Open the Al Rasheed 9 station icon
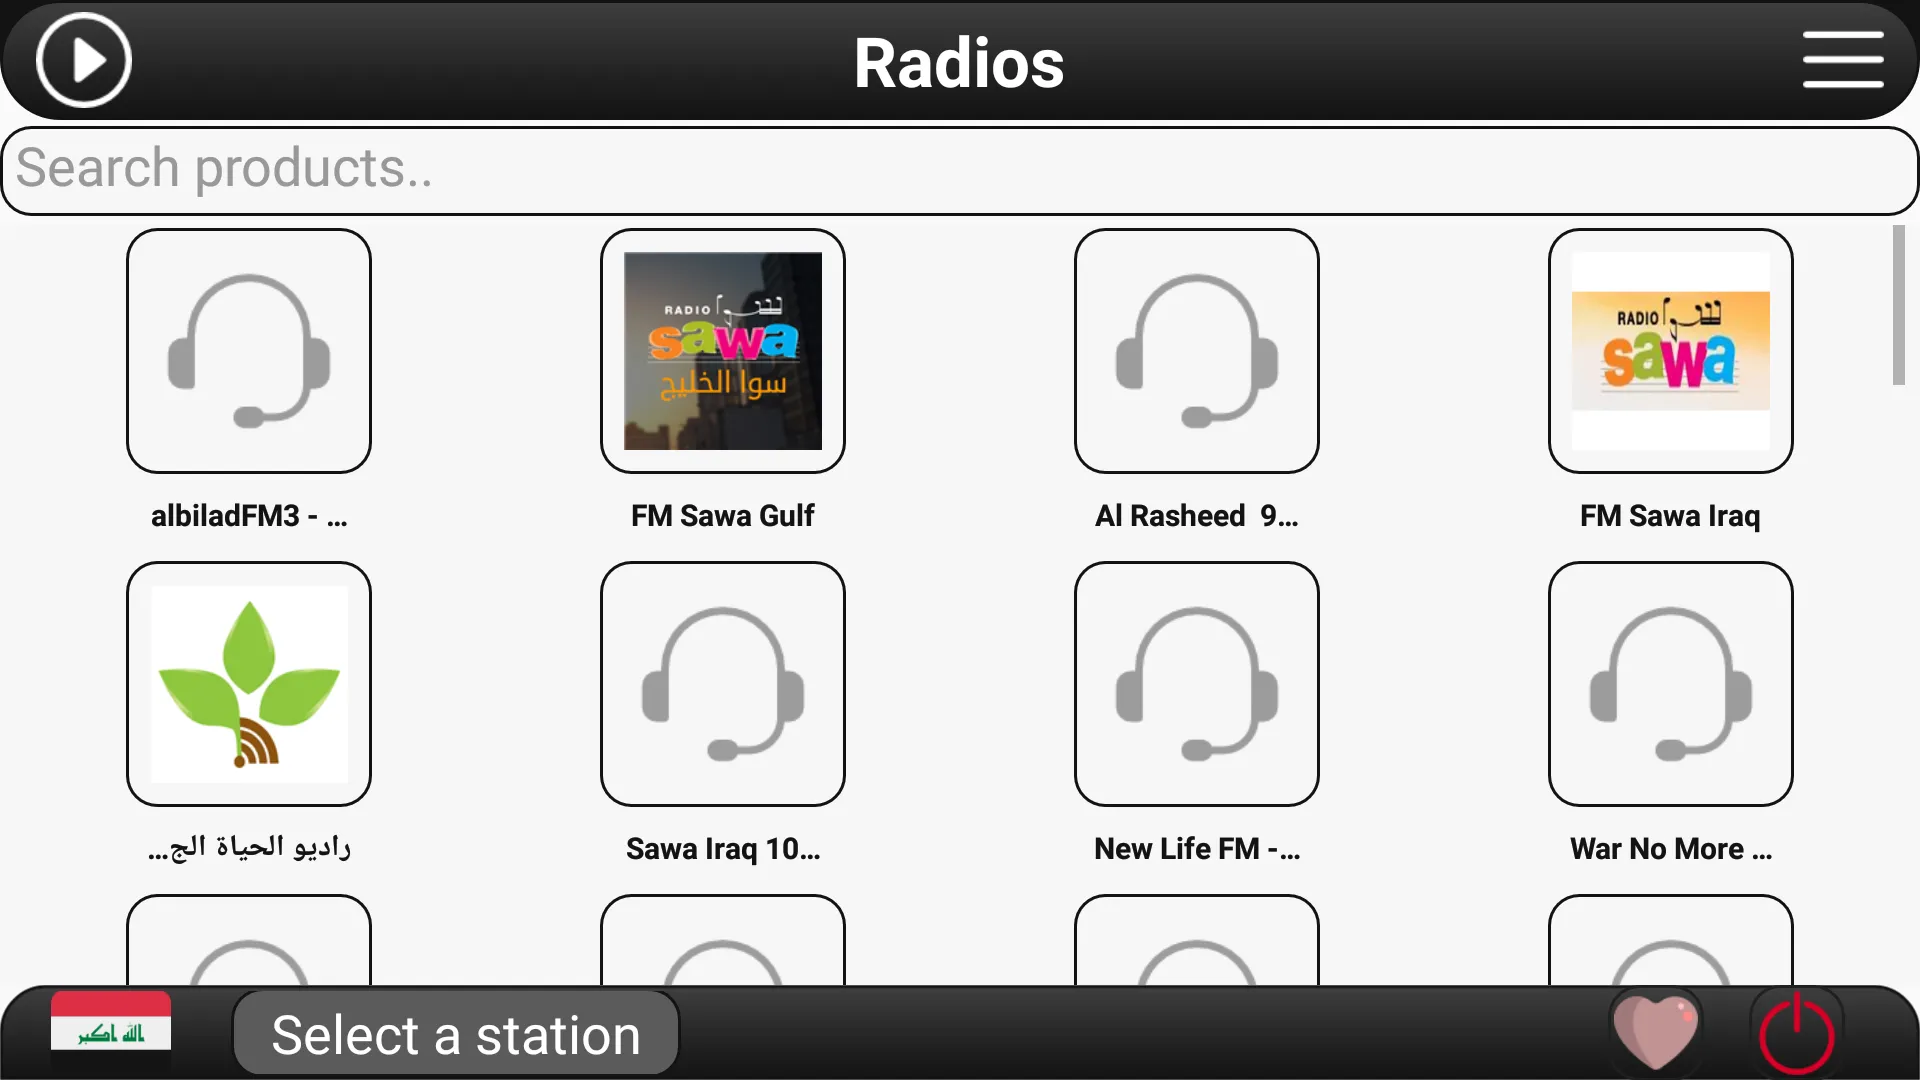 coord(1196,349)
